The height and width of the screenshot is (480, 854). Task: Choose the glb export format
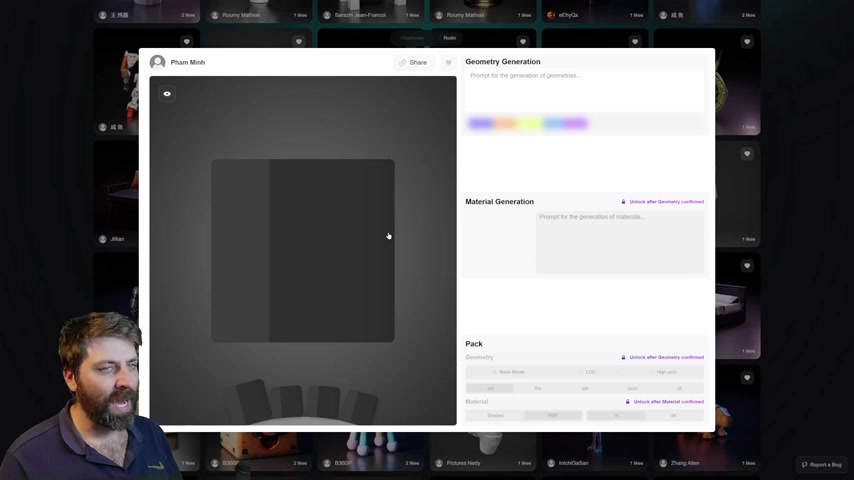(x=585, y=388)
